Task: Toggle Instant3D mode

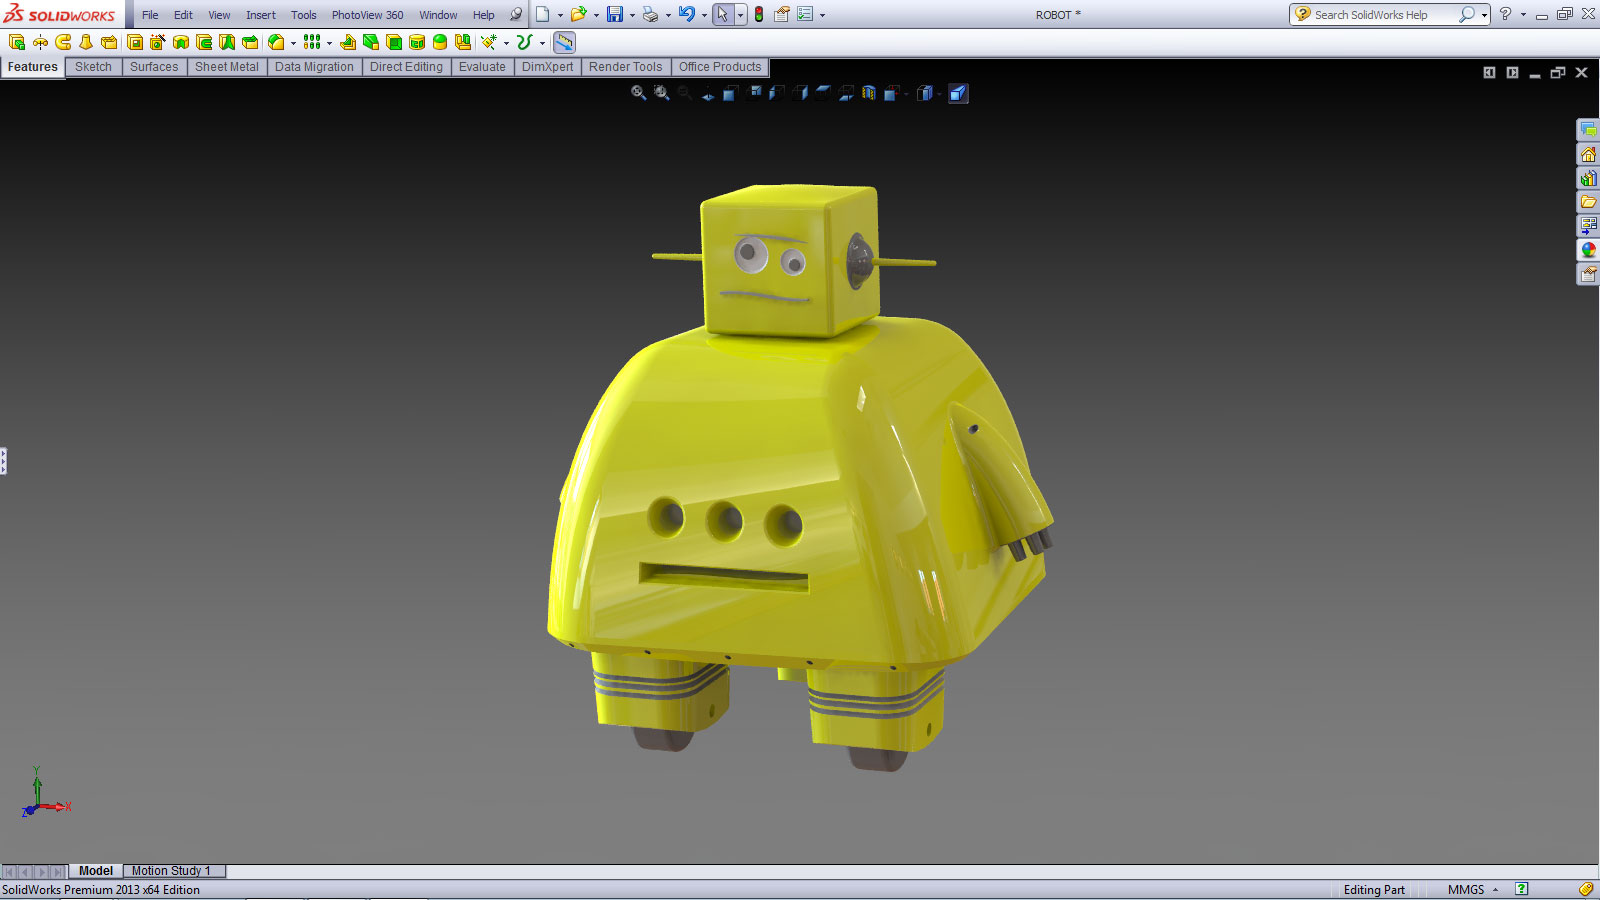Action: pos(564,42)
